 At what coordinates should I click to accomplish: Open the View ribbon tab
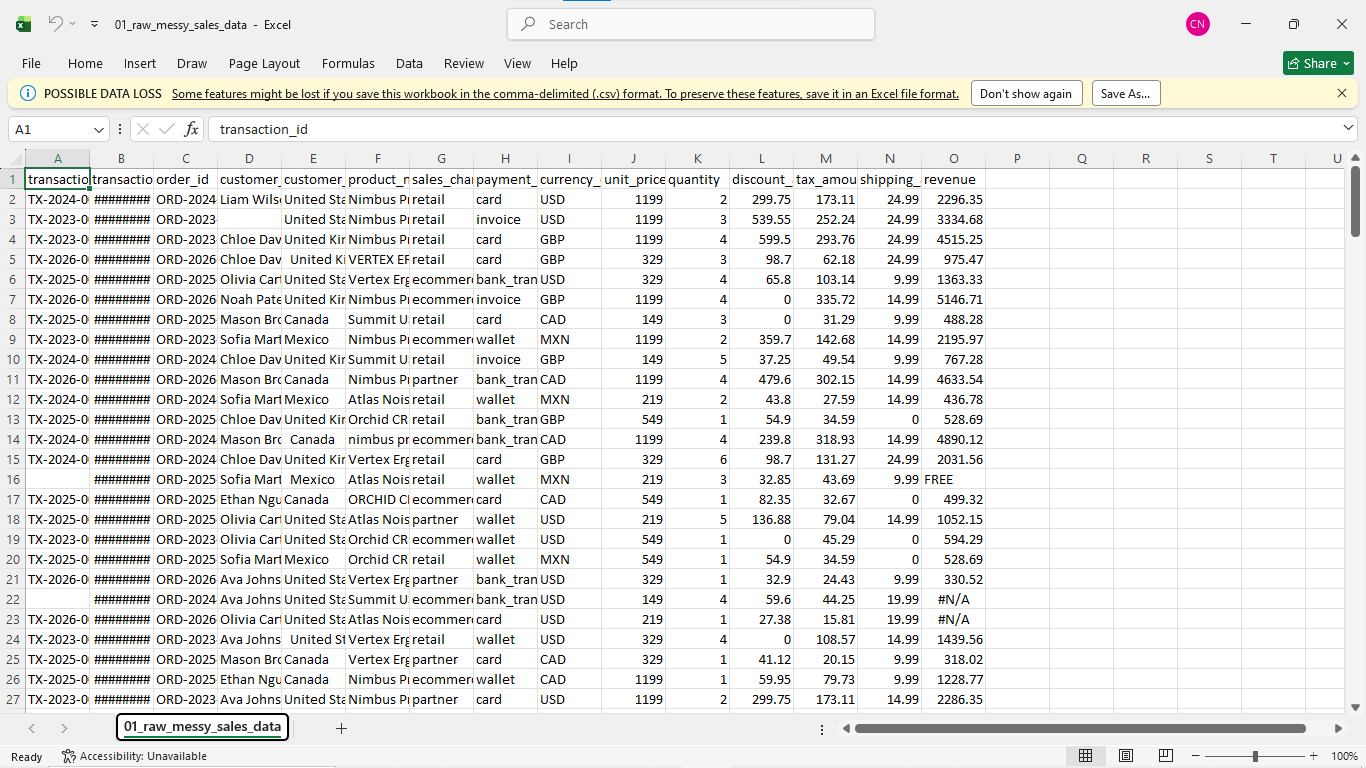pyautogui.click(x=517, y=63)
